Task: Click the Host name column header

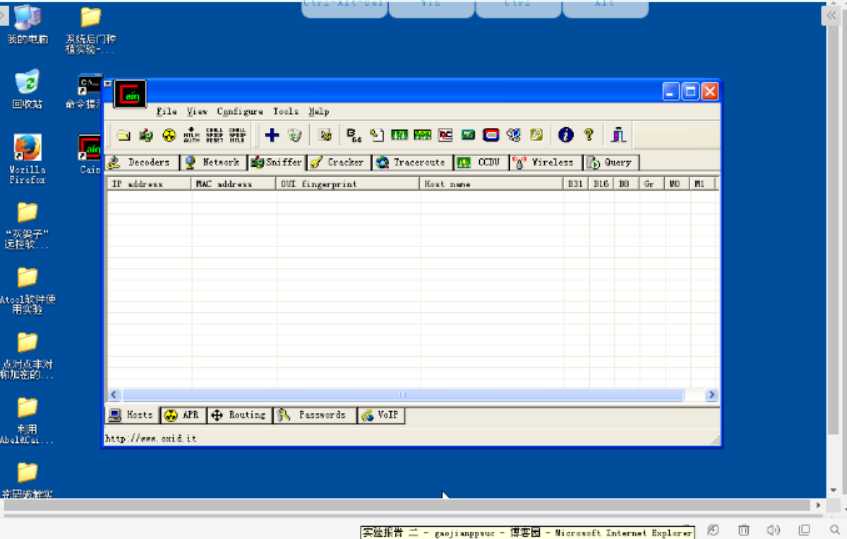Action: [490, 184]
